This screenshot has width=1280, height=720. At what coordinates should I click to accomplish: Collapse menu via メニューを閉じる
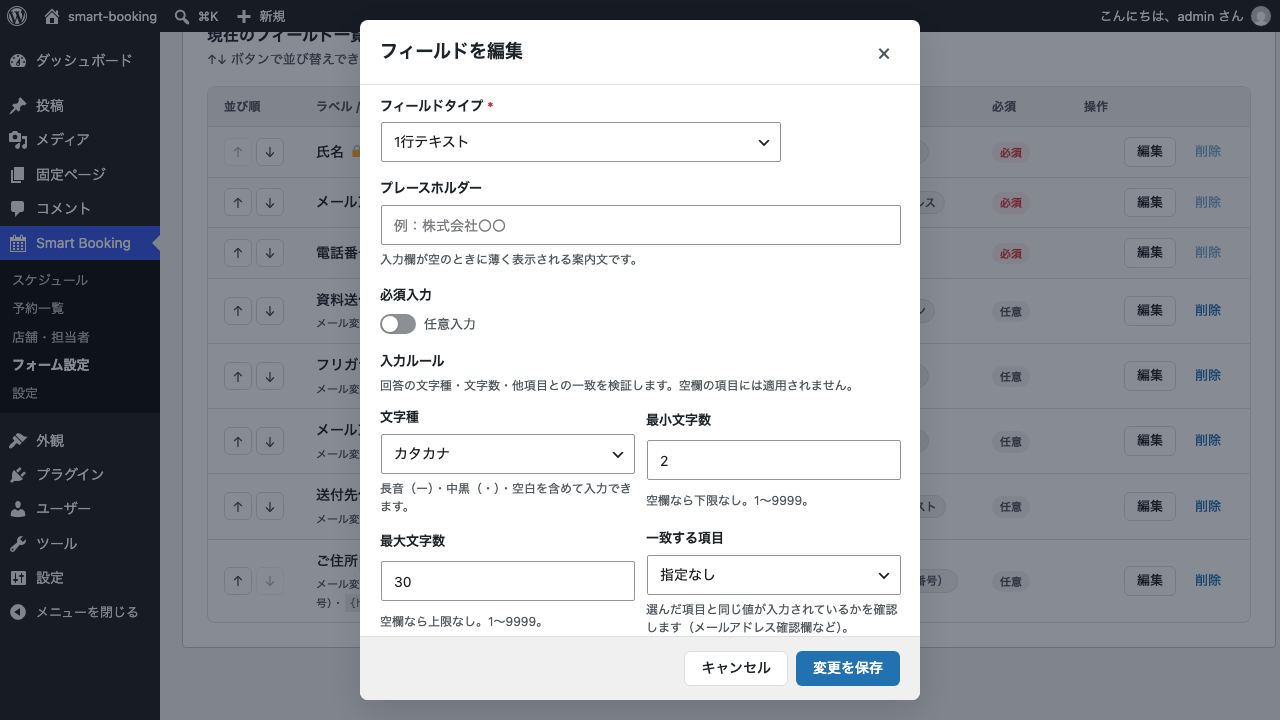coord(80,611)
